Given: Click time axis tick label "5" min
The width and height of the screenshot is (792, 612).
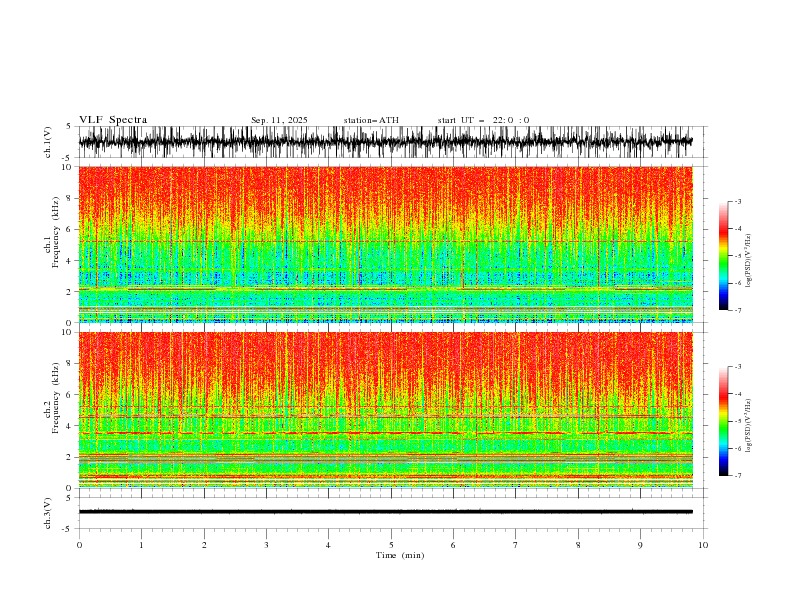Looking at the screenshot, I should [391, 545].
